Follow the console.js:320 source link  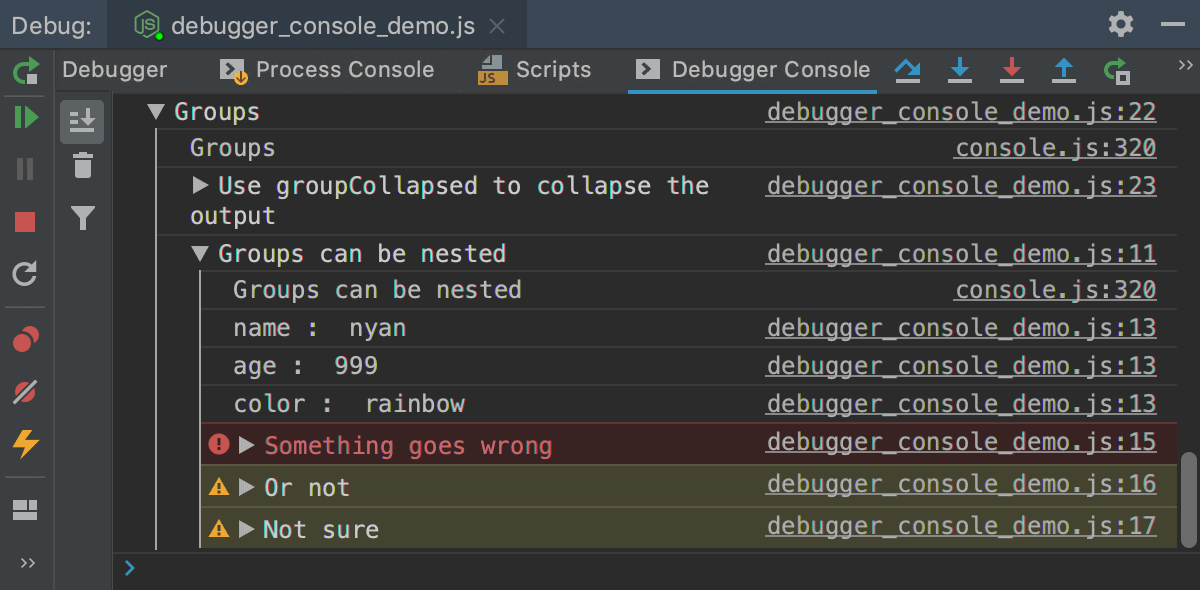click(x=1054, y=147)
